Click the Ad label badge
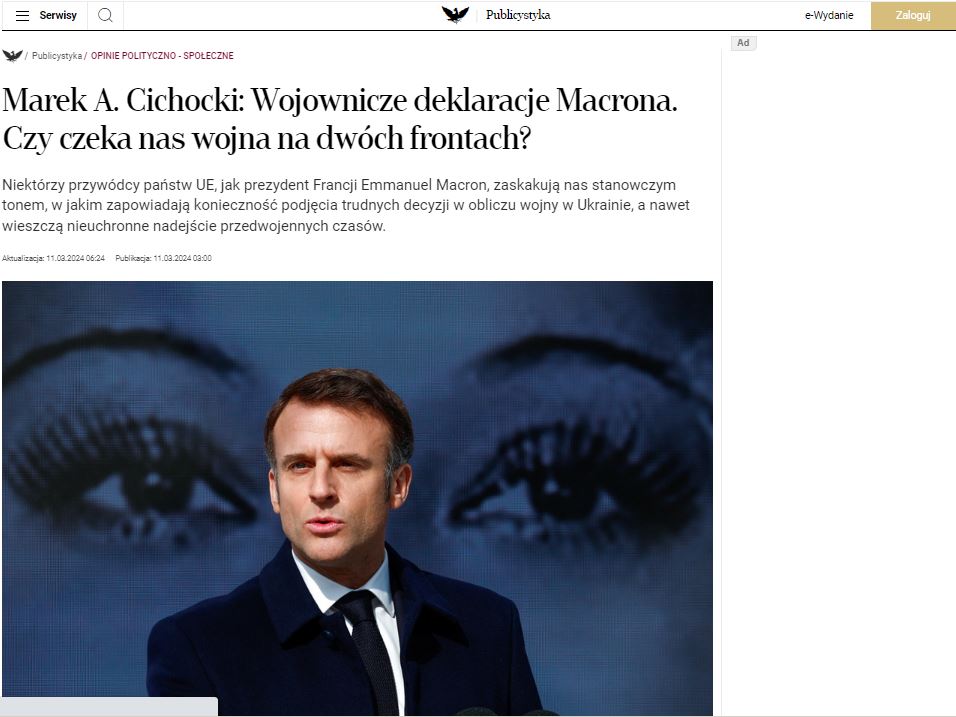The image size is (956, 717). click(743, 43)
